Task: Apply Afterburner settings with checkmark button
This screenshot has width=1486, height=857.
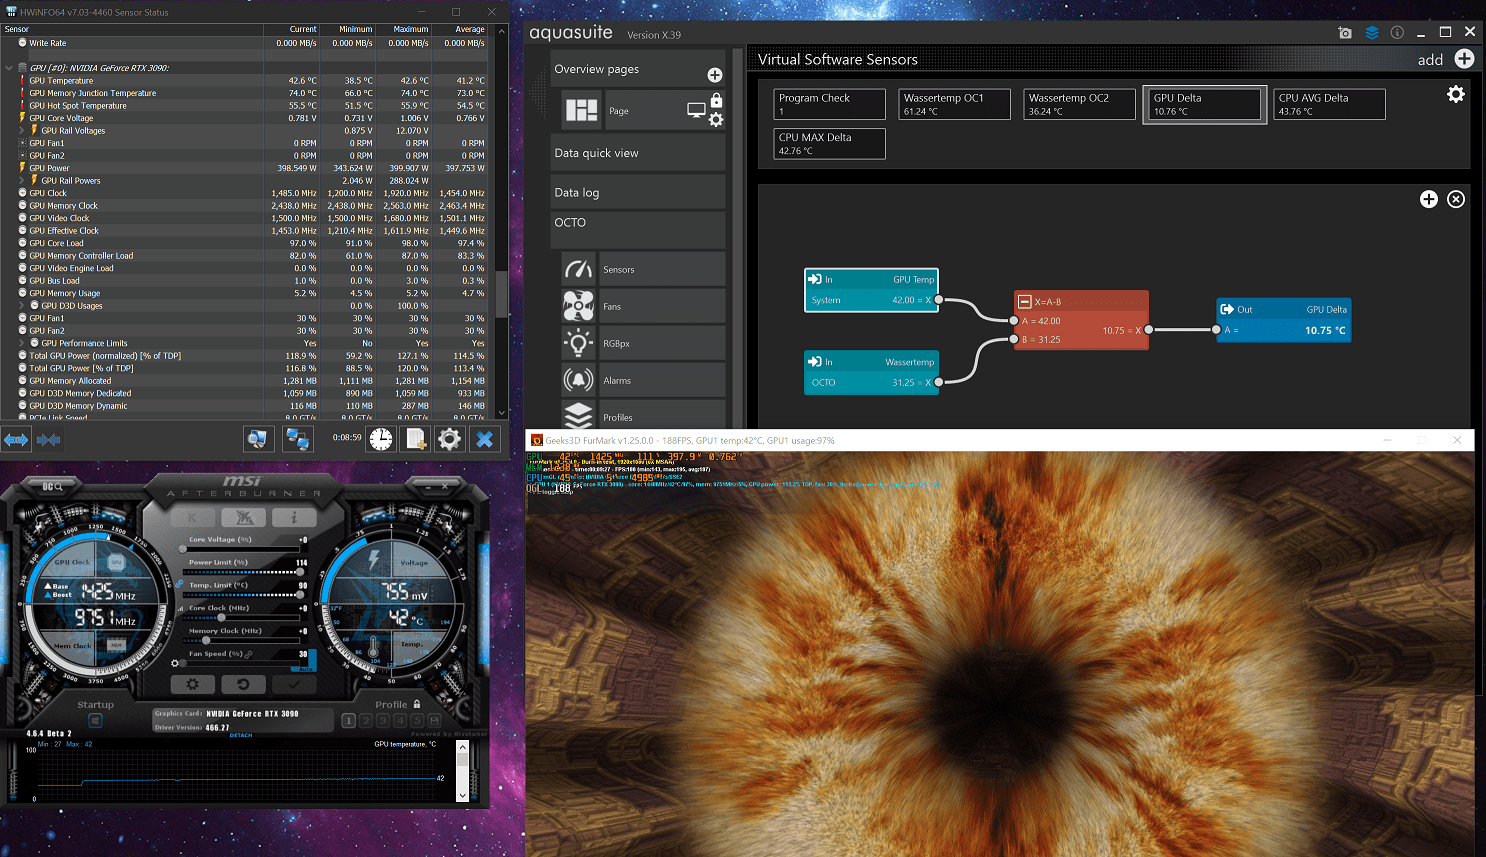Action: pos(294,684)
